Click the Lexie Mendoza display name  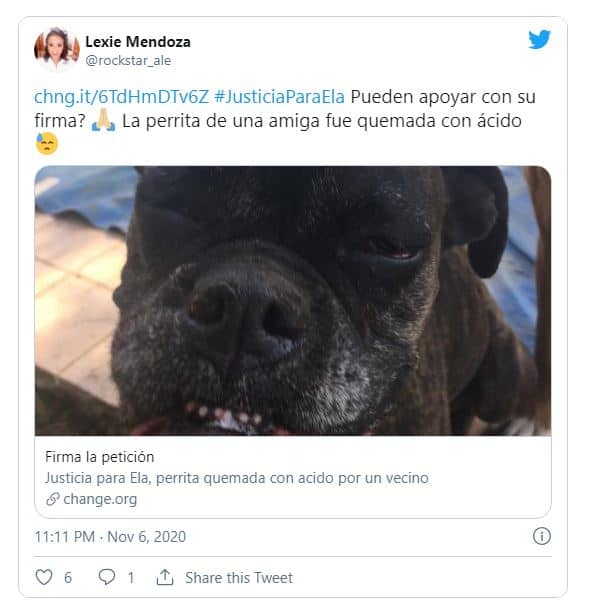(138, 42)
